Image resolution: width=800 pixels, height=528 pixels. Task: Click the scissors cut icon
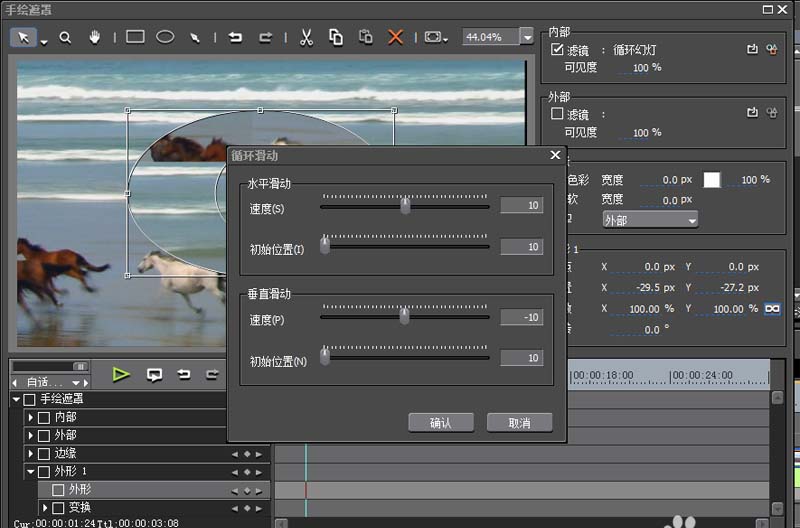(307, 37)
